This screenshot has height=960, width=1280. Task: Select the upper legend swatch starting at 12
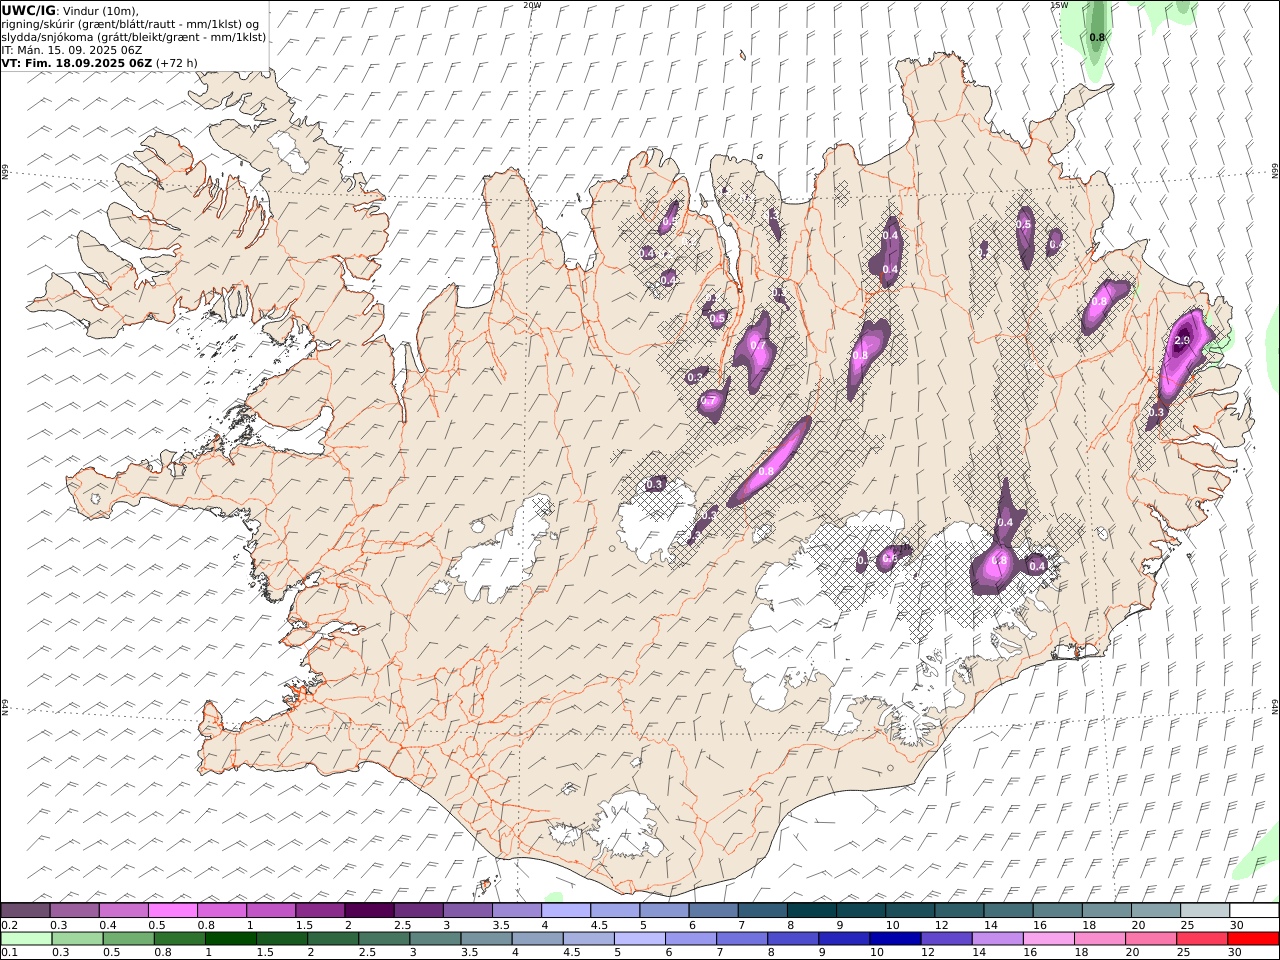pos(959,910)
